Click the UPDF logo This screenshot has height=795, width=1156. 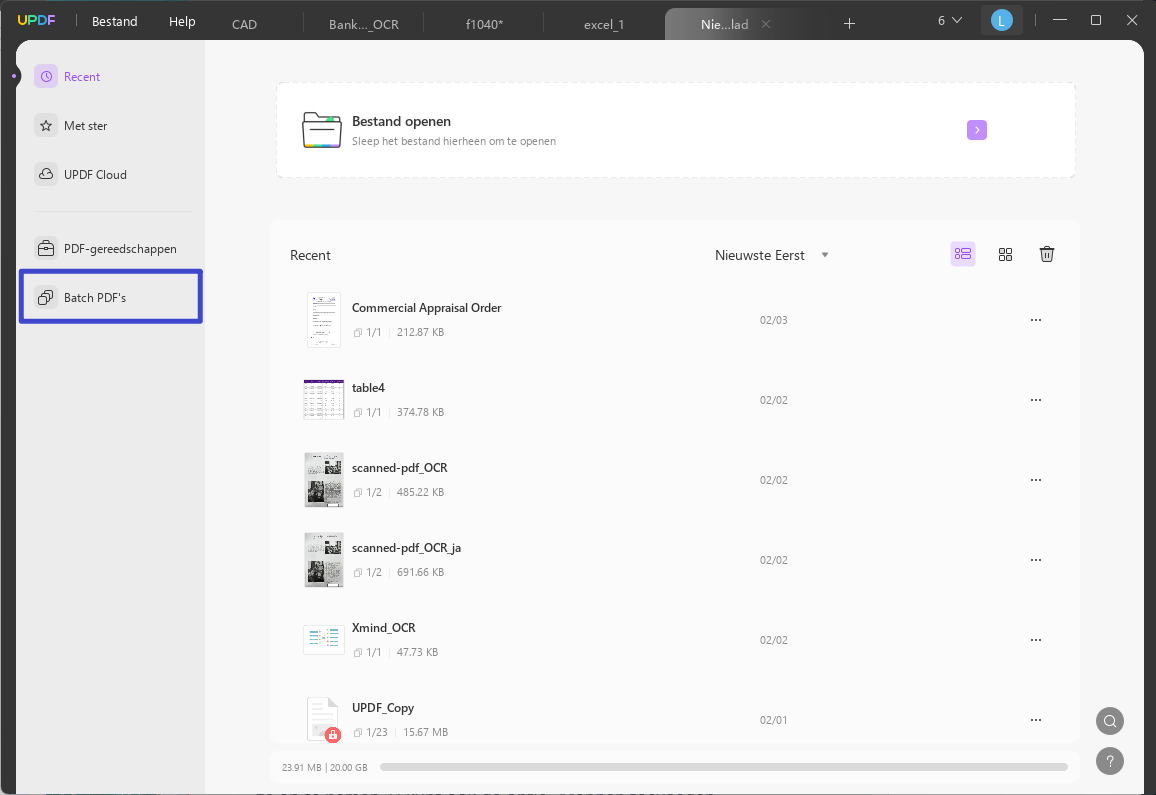(x=36, y=20)
